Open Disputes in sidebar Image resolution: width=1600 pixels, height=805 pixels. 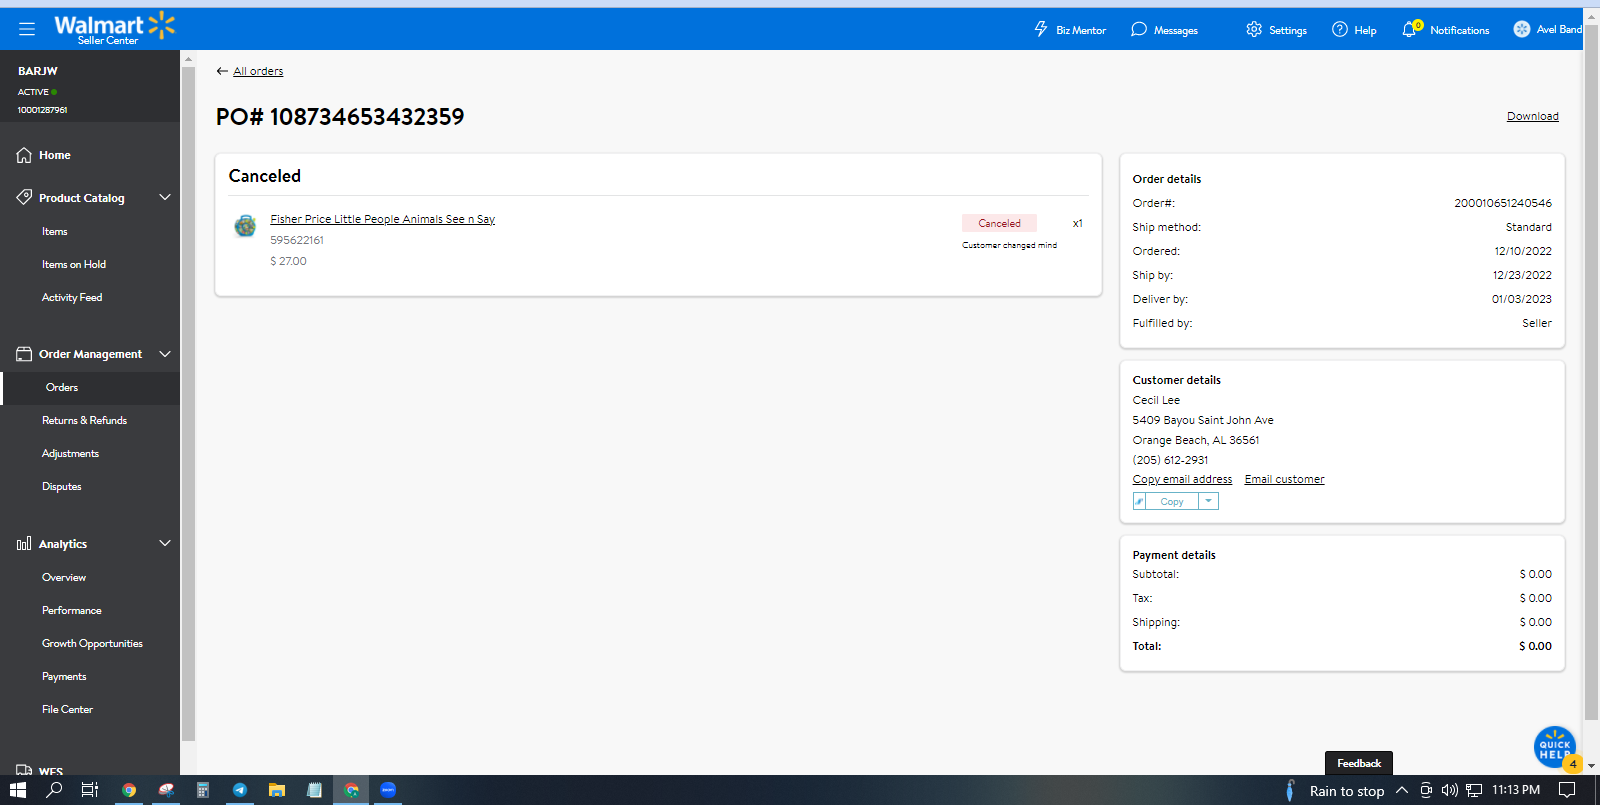(x=62, y=486)
